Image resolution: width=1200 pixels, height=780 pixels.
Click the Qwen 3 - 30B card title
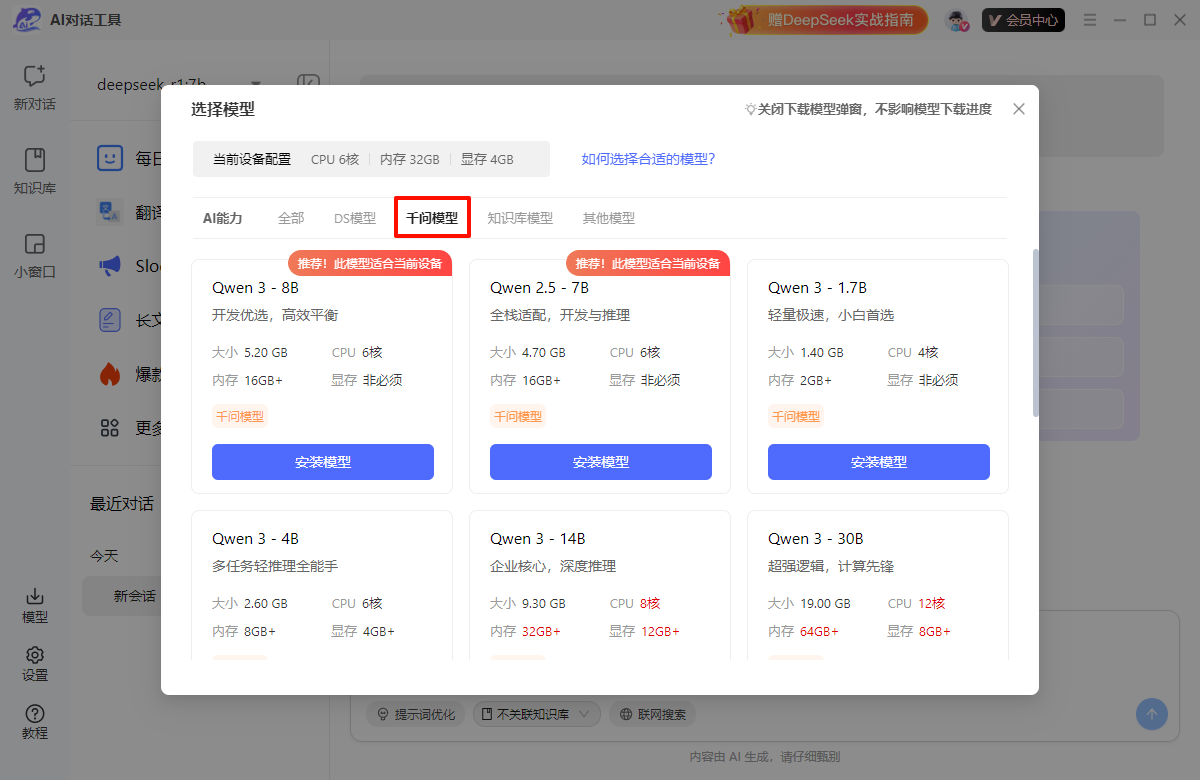(x=816, y=539)
